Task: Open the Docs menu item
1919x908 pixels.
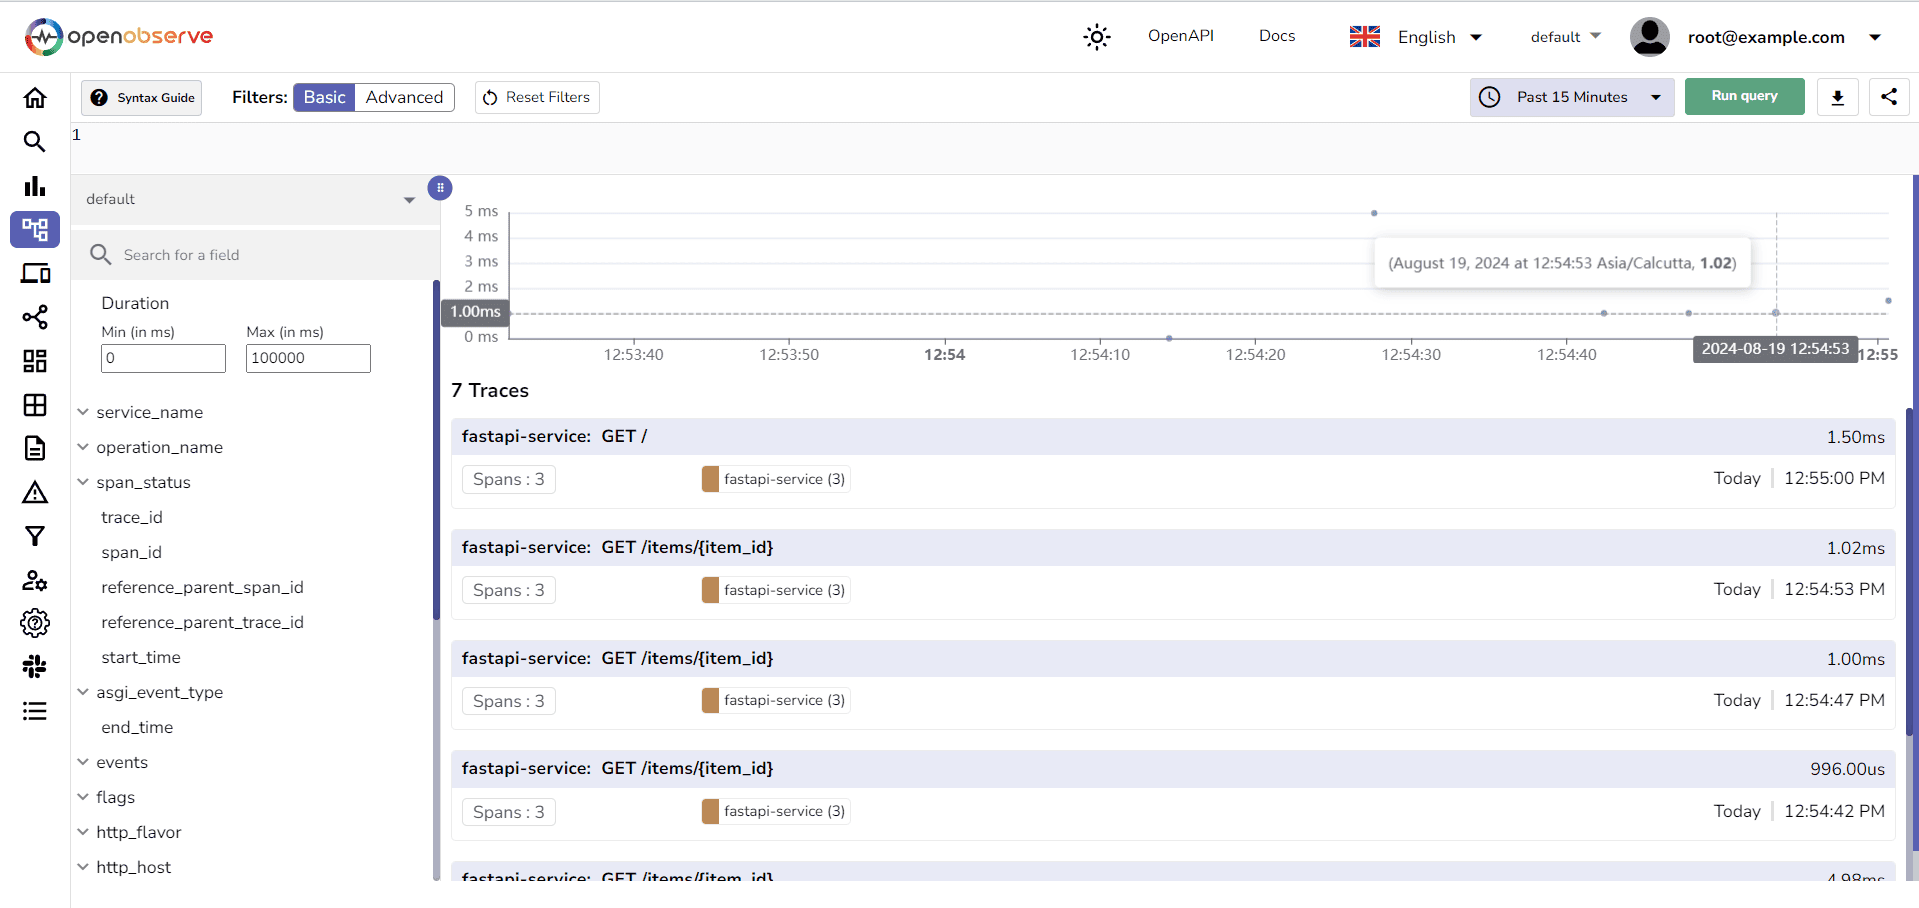Action: (x=1277, y=36)
